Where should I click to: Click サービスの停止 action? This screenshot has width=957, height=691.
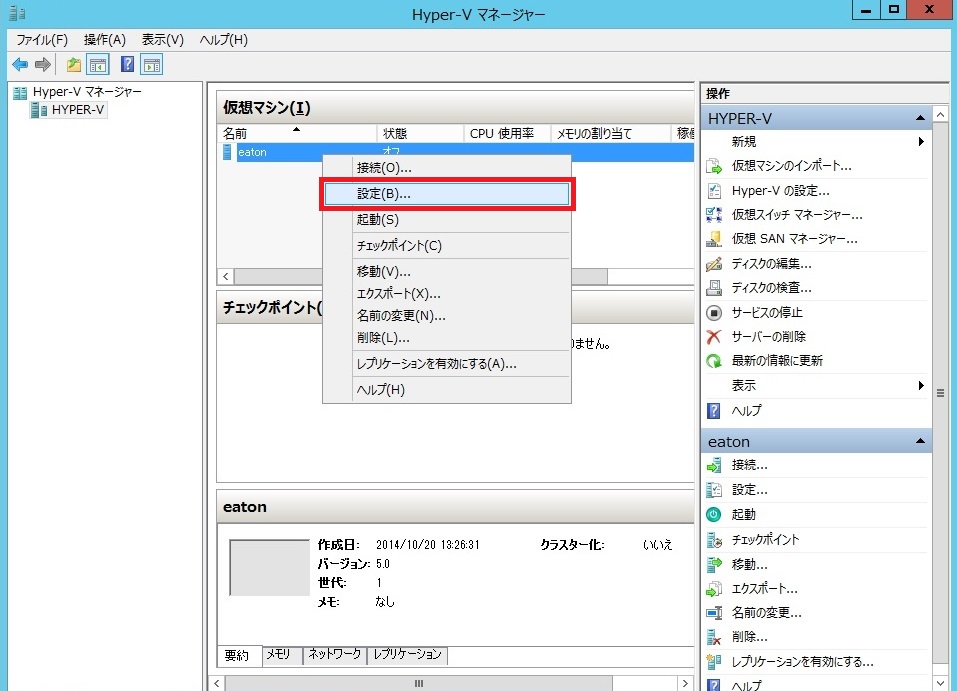pos(768,312)
